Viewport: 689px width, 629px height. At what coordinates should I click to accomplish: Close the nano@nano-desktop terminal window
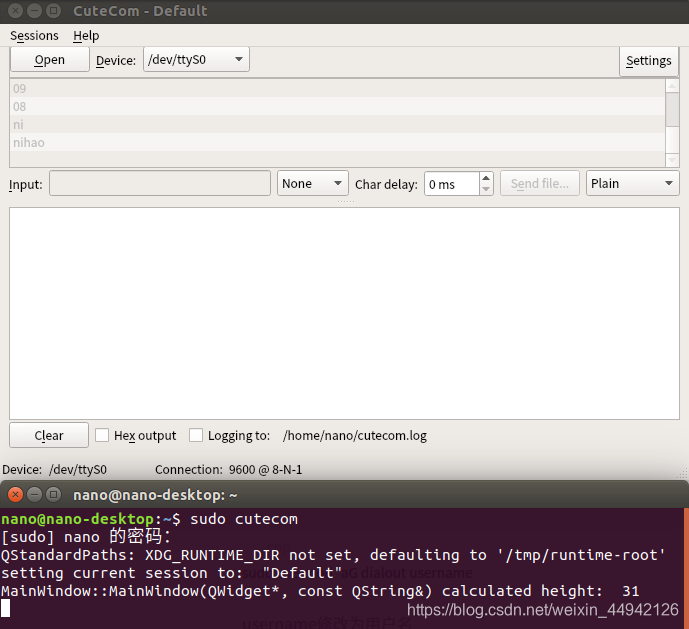pos(15,494)
